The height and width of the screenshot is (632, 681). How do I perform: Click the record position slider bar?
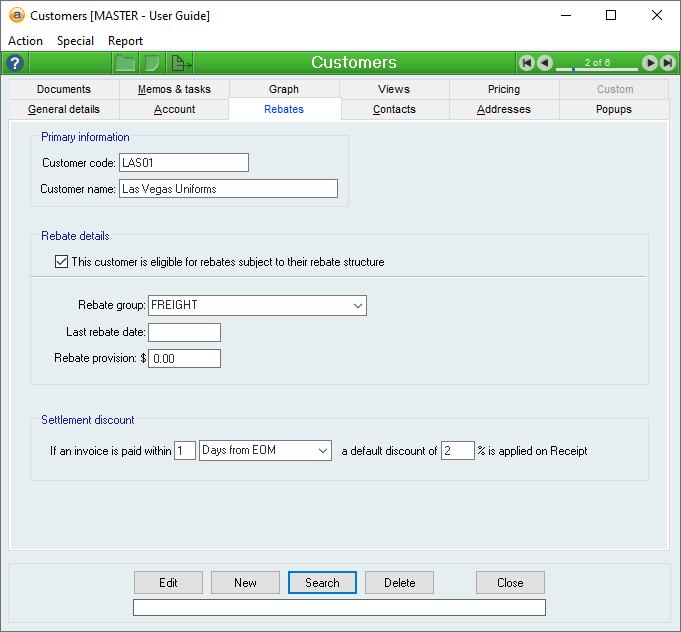(597, 69)
